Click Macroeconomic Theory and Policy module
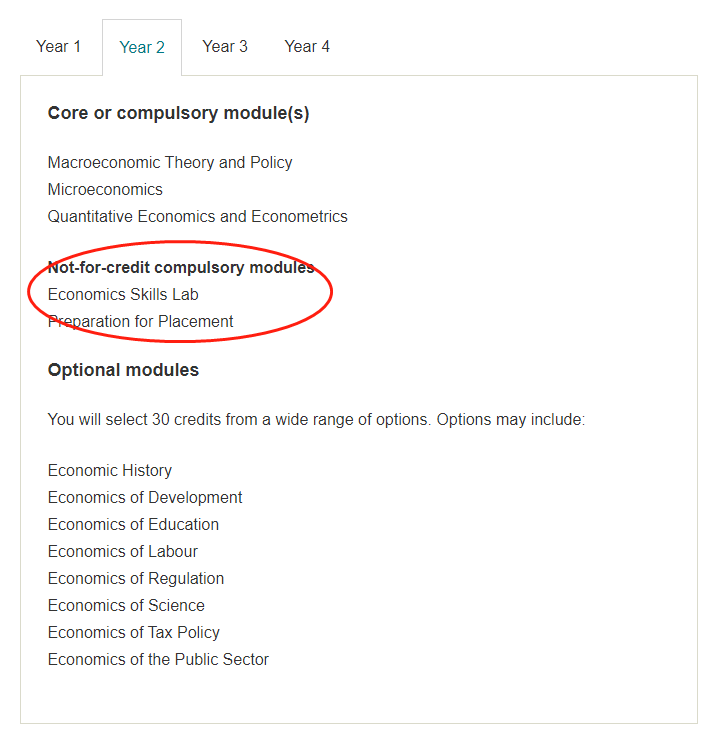The width and height of the screenshot is (708, 740). pos(170,162)
